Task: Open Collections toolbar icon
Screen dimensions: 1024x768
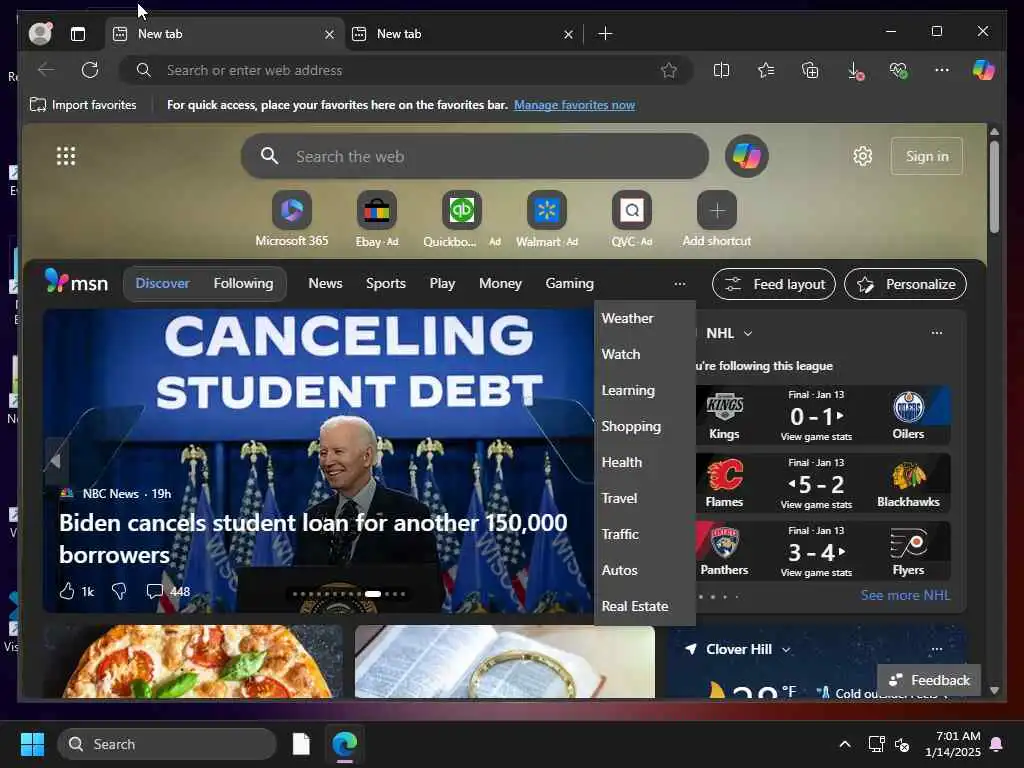Action: (810, 71)
